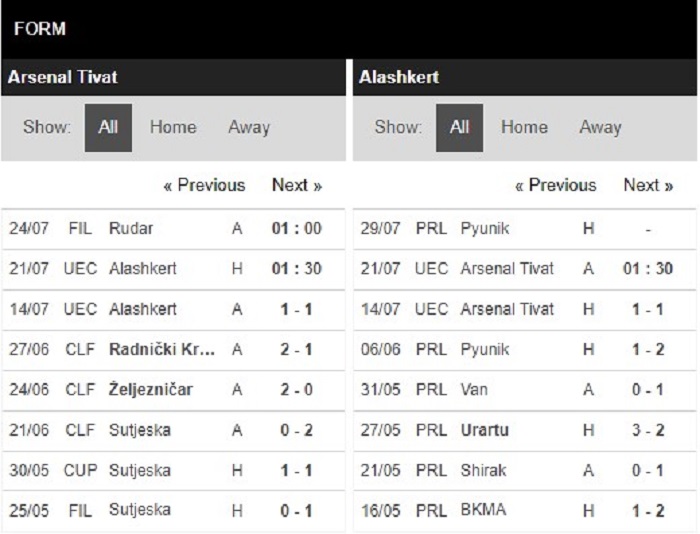Open the 27/06 Radnički Kr... match
700x534 pixels.
pyautogui.click(x=173, y=350)
